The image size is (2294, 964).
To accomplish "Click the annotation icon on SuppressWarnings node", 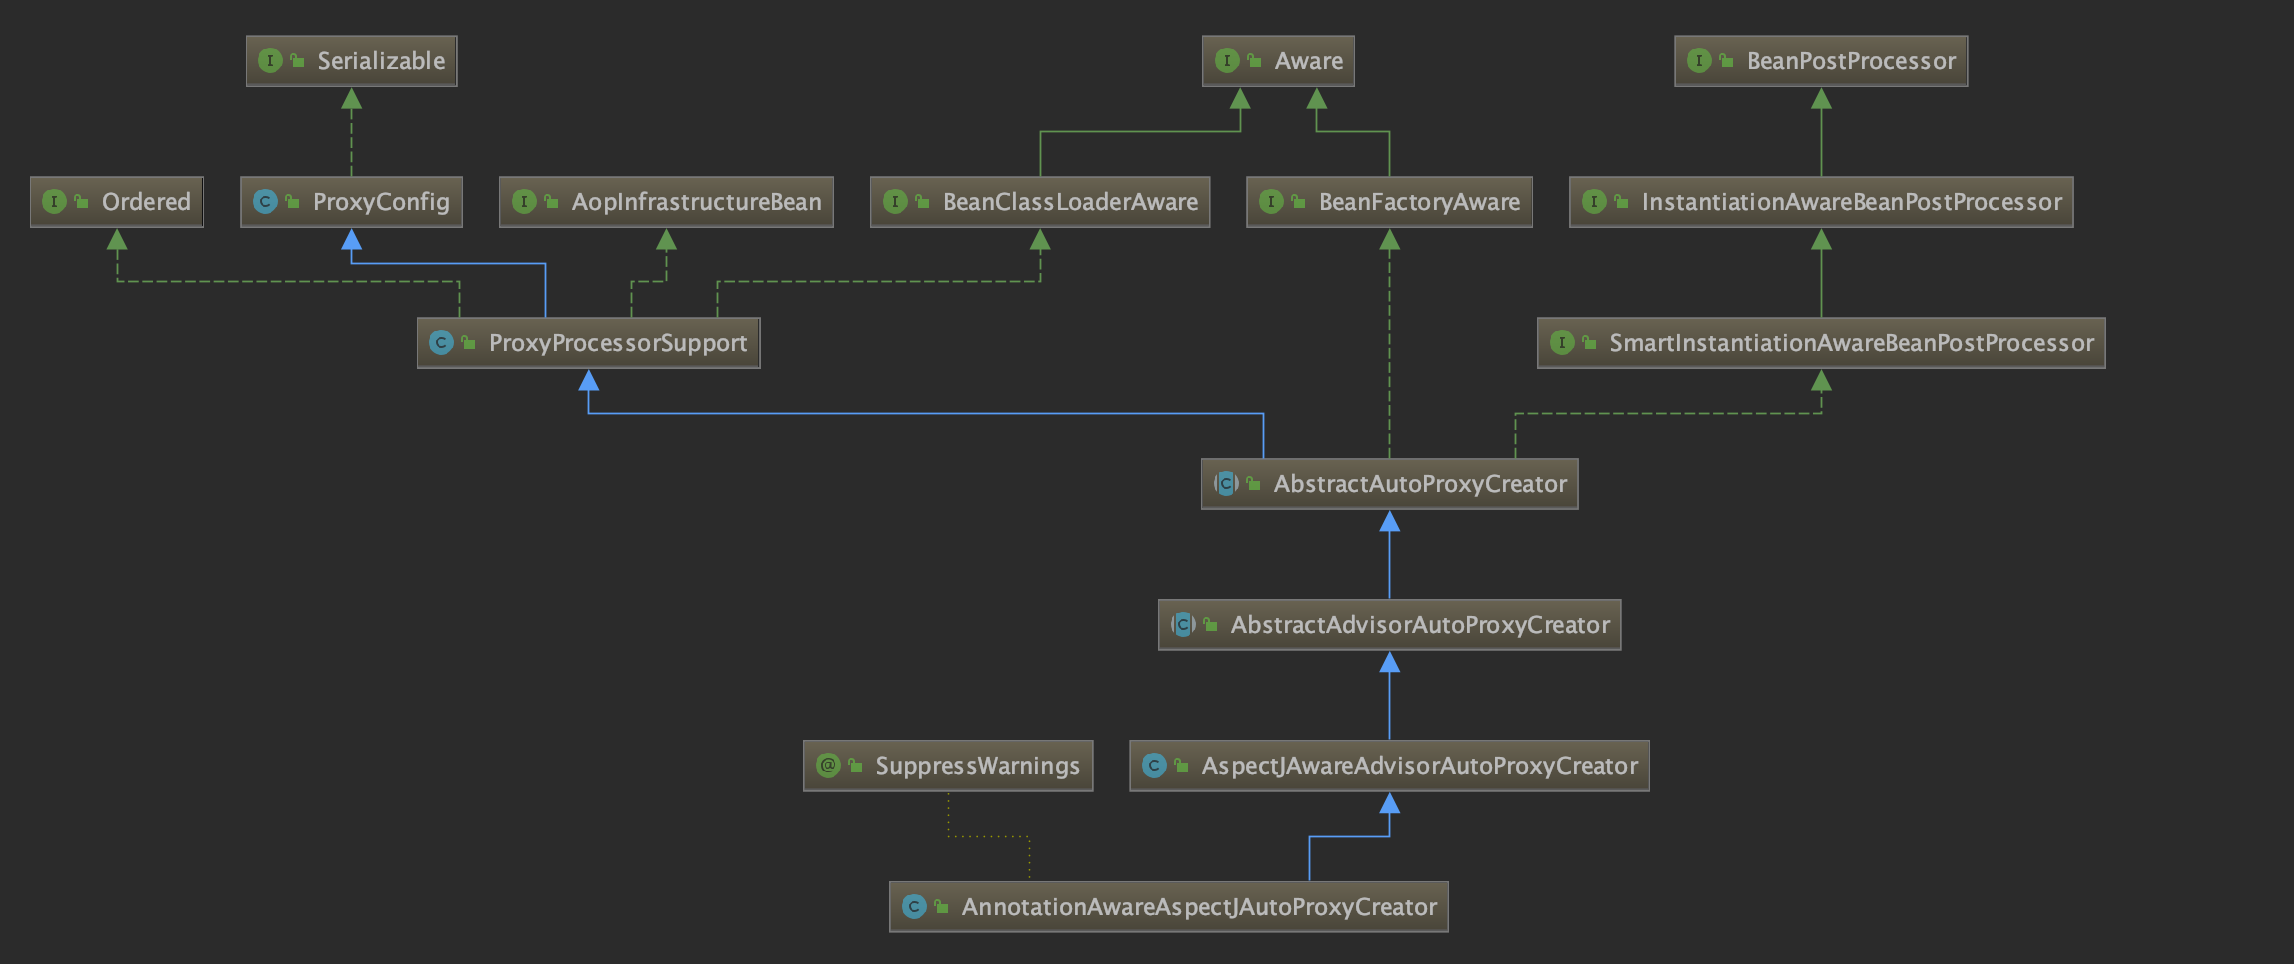I will (x=828, y=766).
